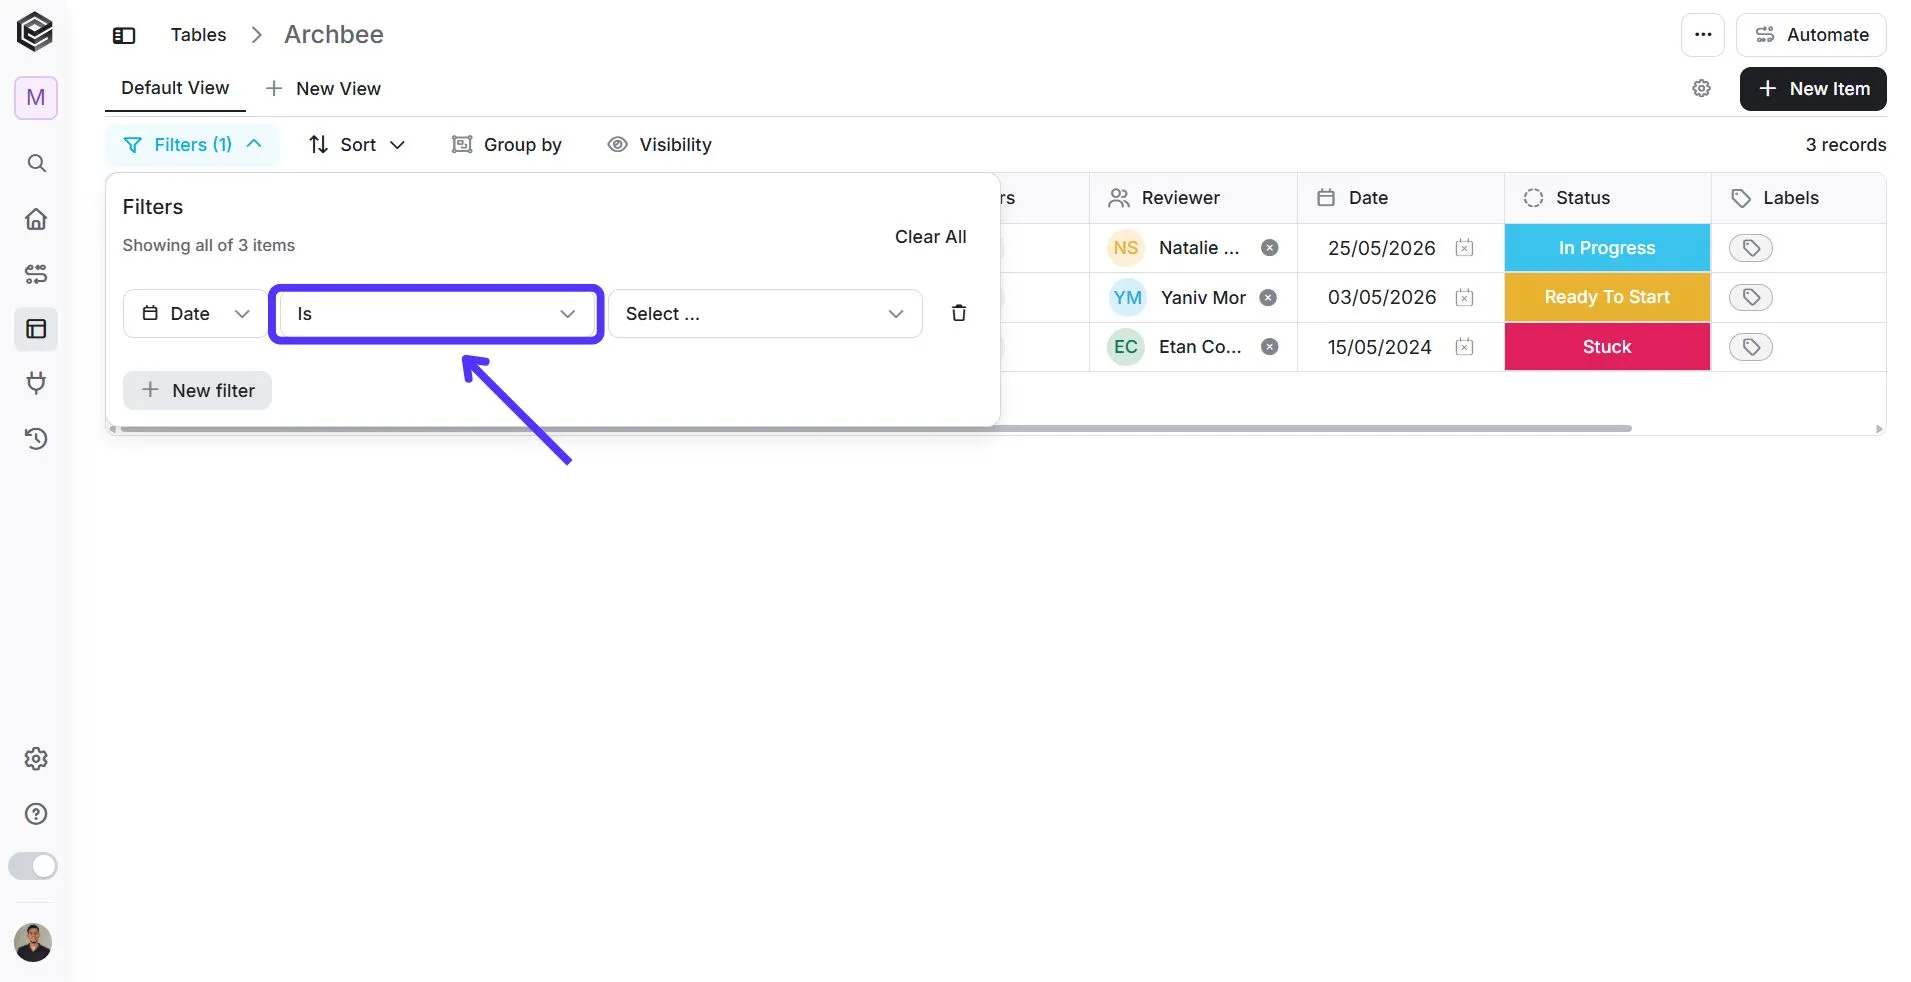Open the help question mark icon
The image size is (1911, 982).
[36, 814]
